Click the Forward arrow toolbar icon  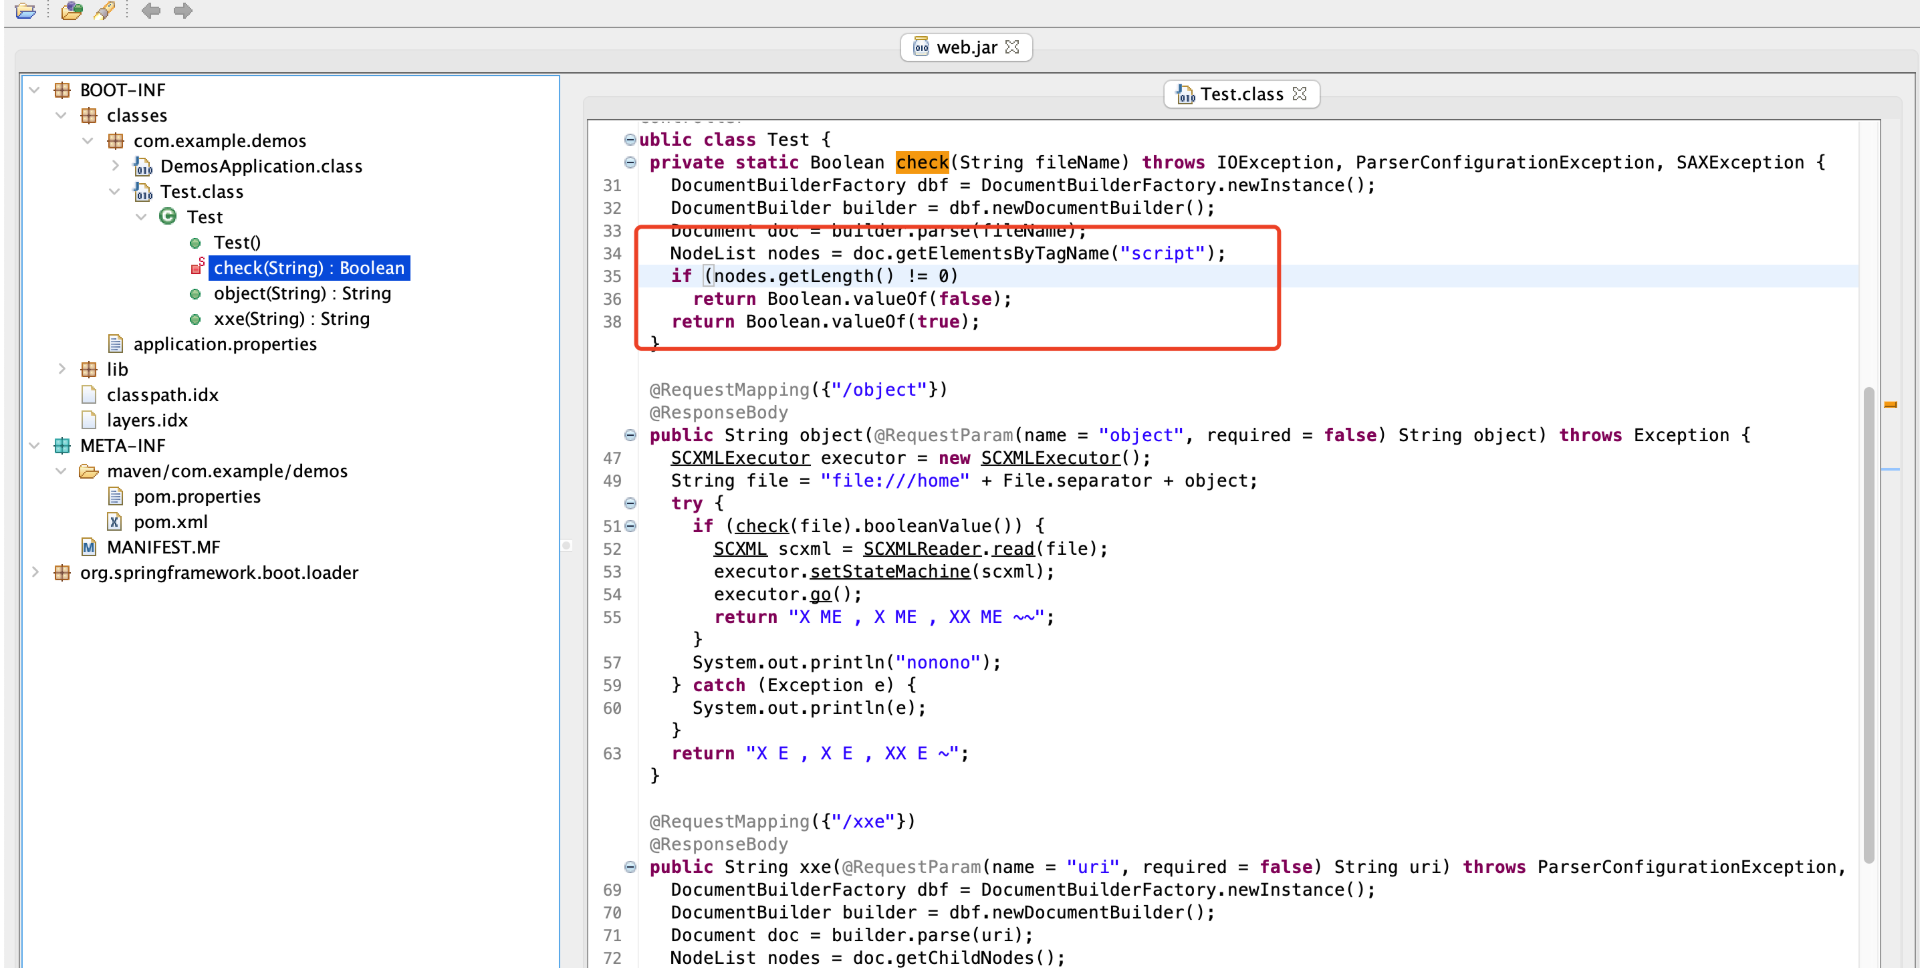tap(183, 11)
